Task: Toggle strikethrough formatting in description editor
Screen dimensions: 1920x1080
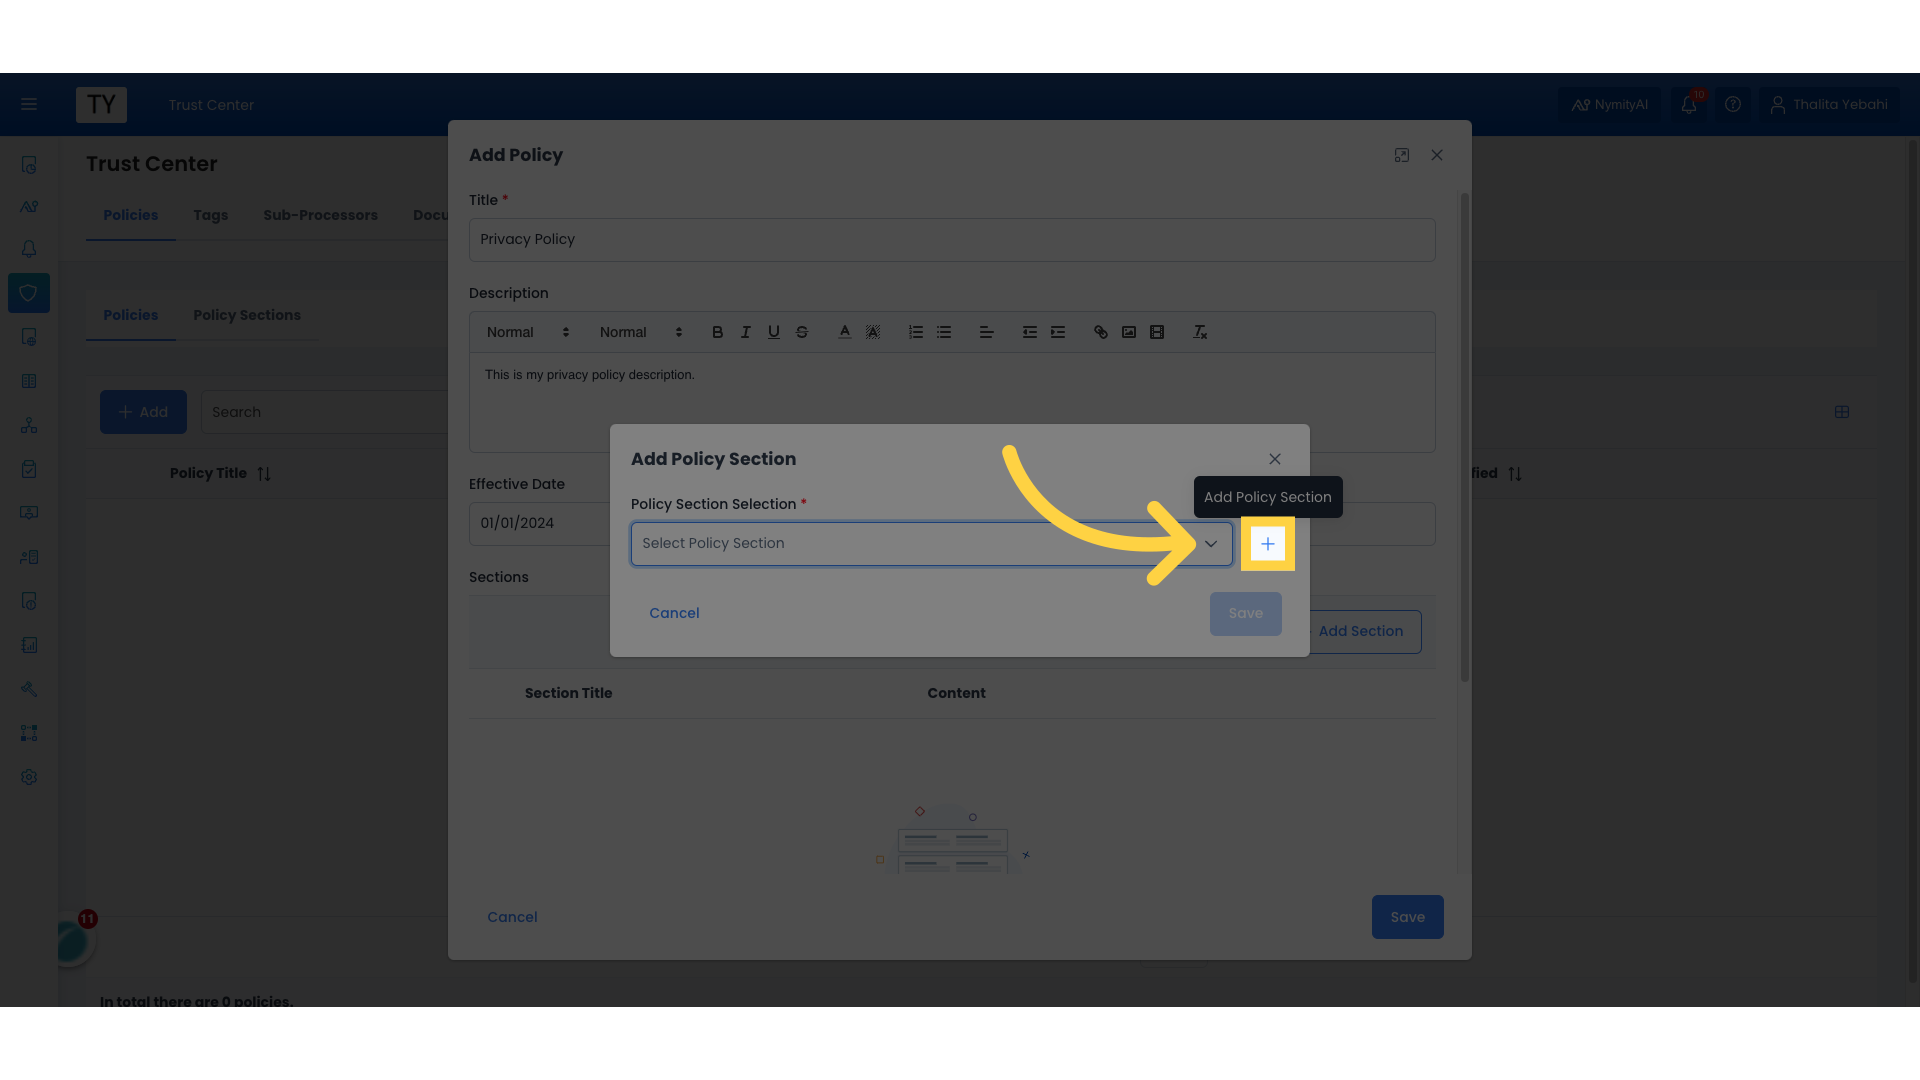Action: 801,332
